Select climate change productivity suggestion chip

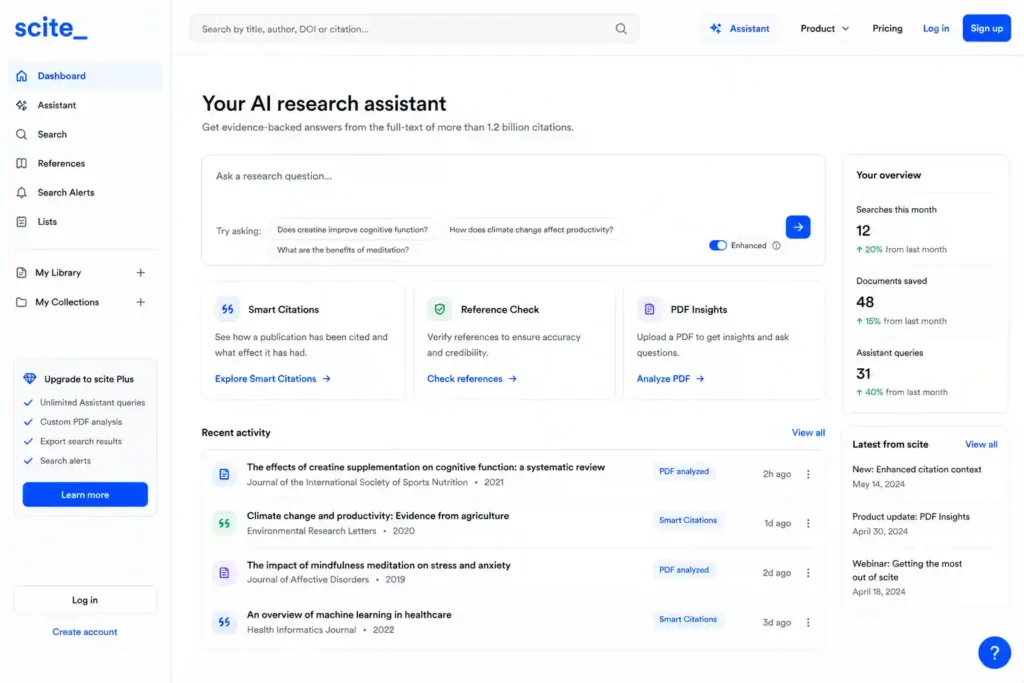[531, 230]
